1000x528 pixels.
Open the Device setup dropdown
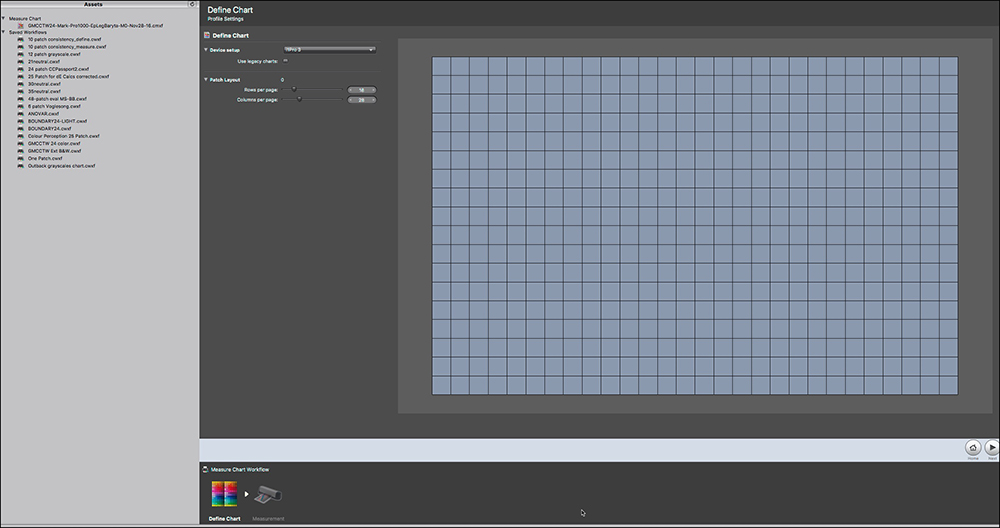[x=329, y=48]
